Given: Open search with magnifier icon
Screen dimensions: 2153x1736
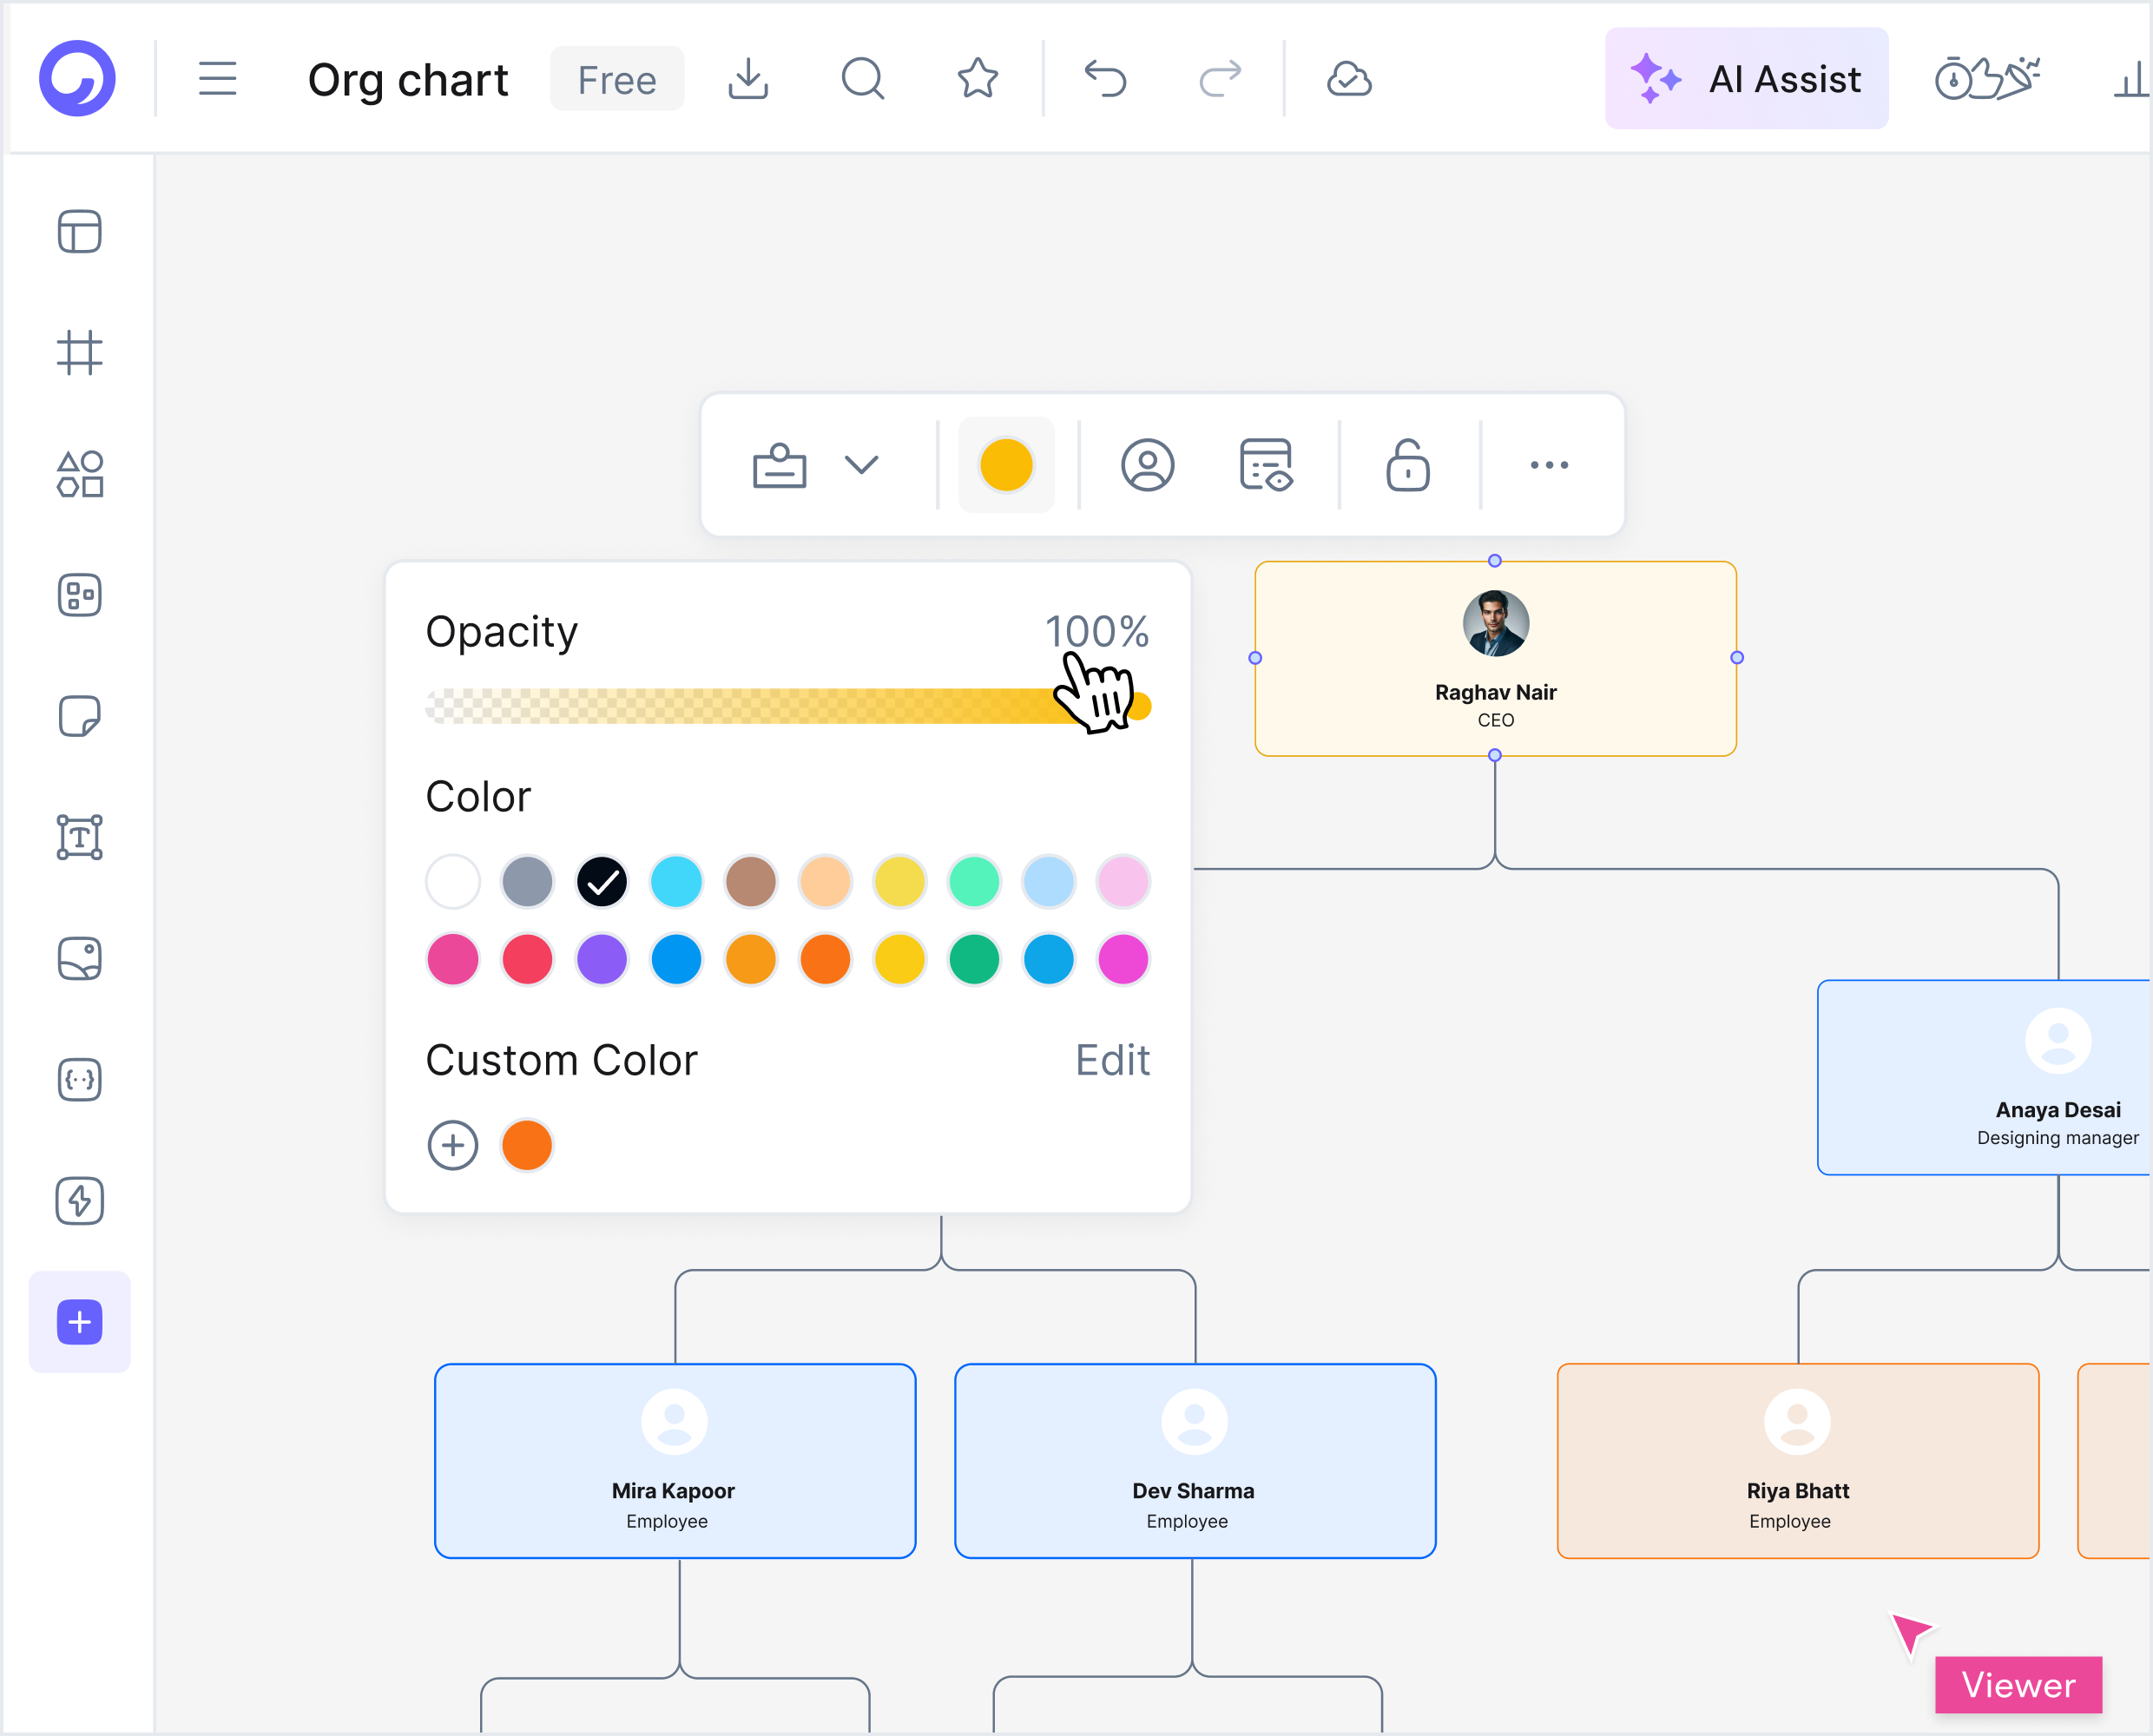Looking at the screenshot, I should click(863, 78).
